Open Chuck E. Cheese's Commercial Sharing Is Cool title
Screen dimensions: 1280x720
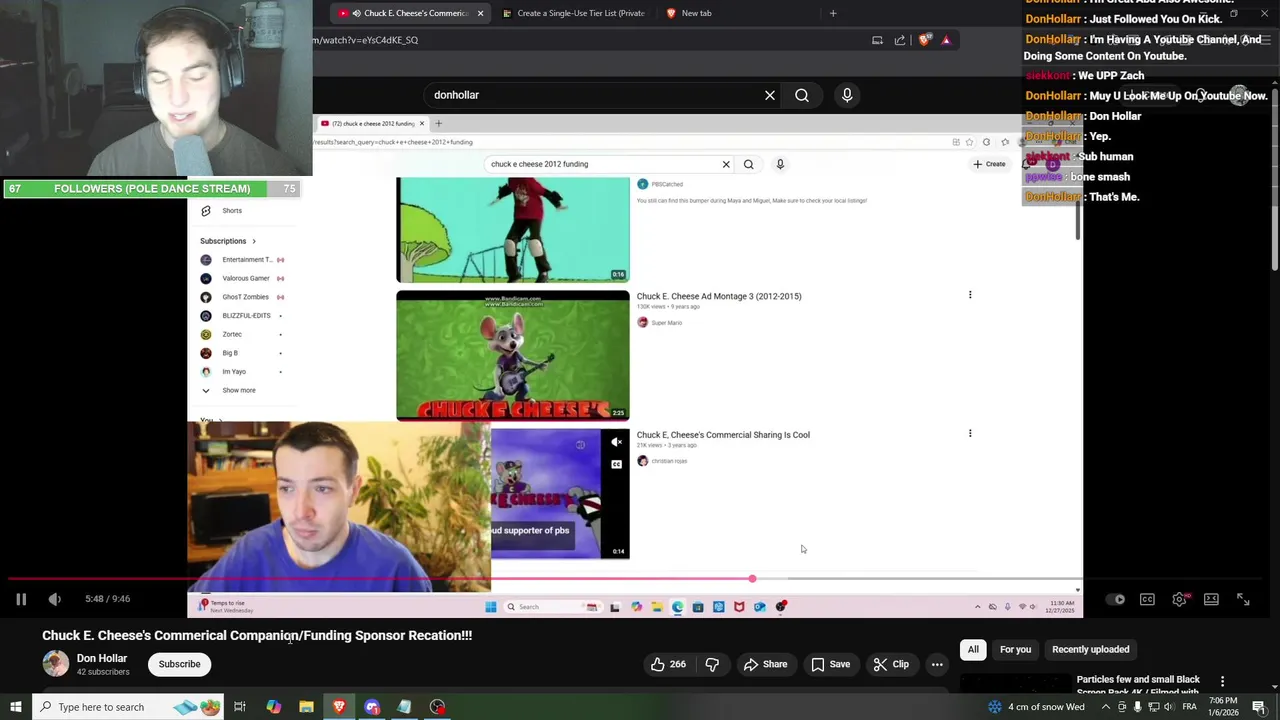[723, 435]
